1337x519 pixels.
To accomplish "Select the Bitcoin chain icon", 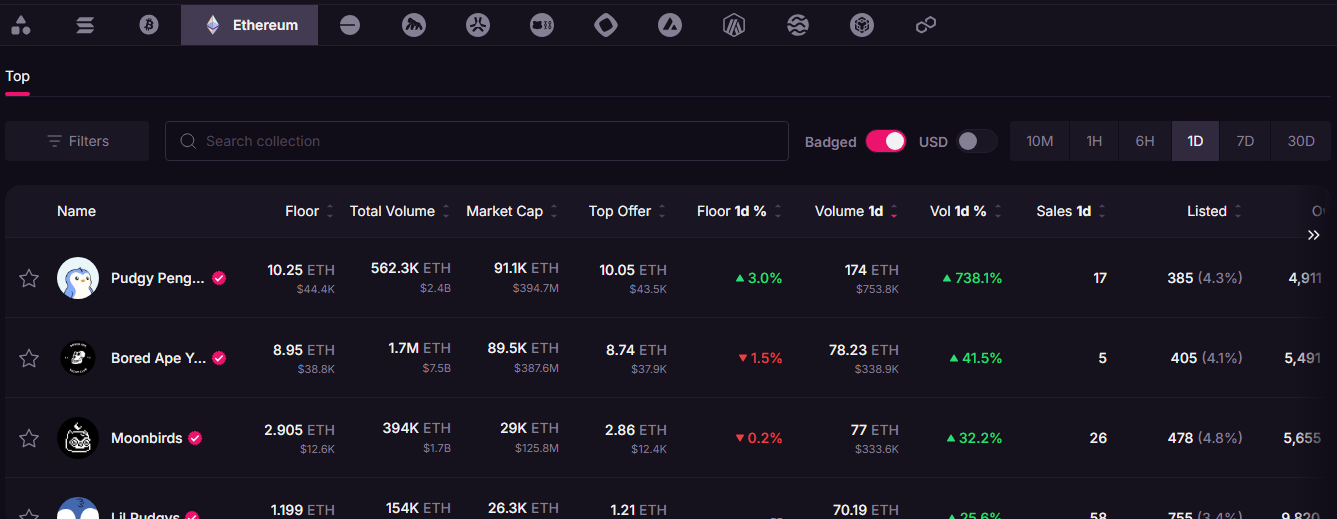I will [149, 25].
